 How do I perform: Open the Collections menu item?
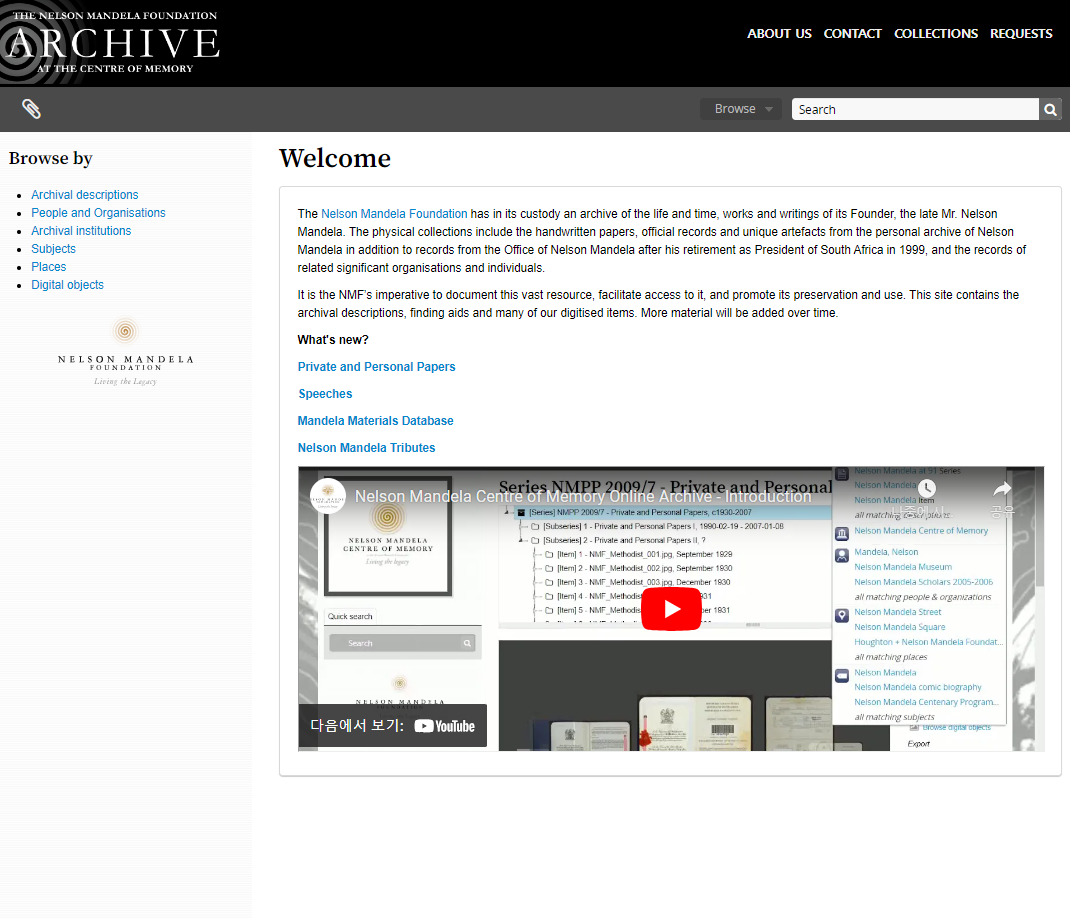click(x=935, y=33)
